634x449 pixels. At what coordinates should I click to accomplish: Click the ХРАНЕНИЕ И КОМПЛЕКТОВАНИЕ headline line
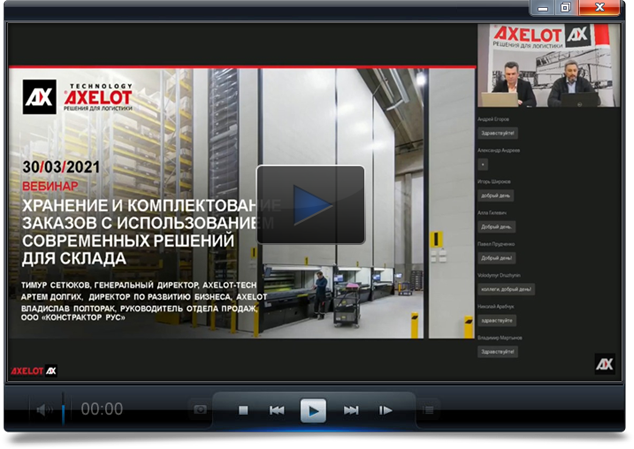click(151, 205)
